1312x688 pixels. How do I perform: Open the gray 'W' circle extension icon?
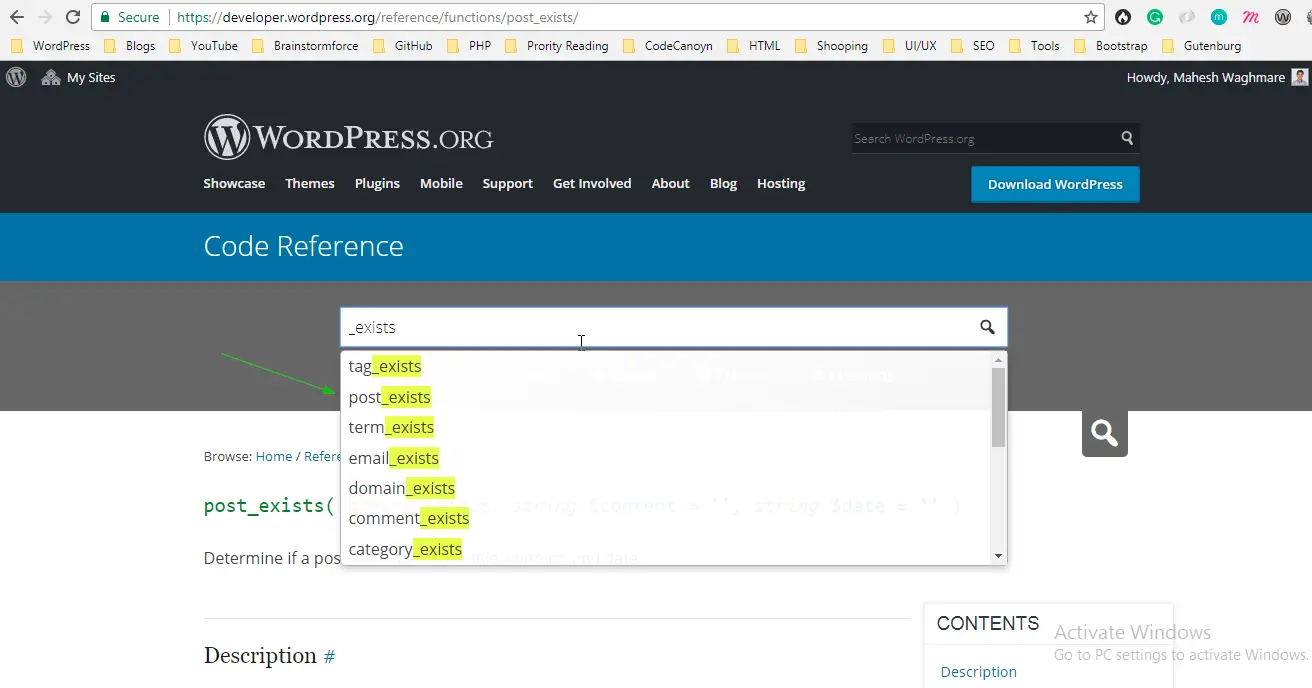tap(1283, 17)
